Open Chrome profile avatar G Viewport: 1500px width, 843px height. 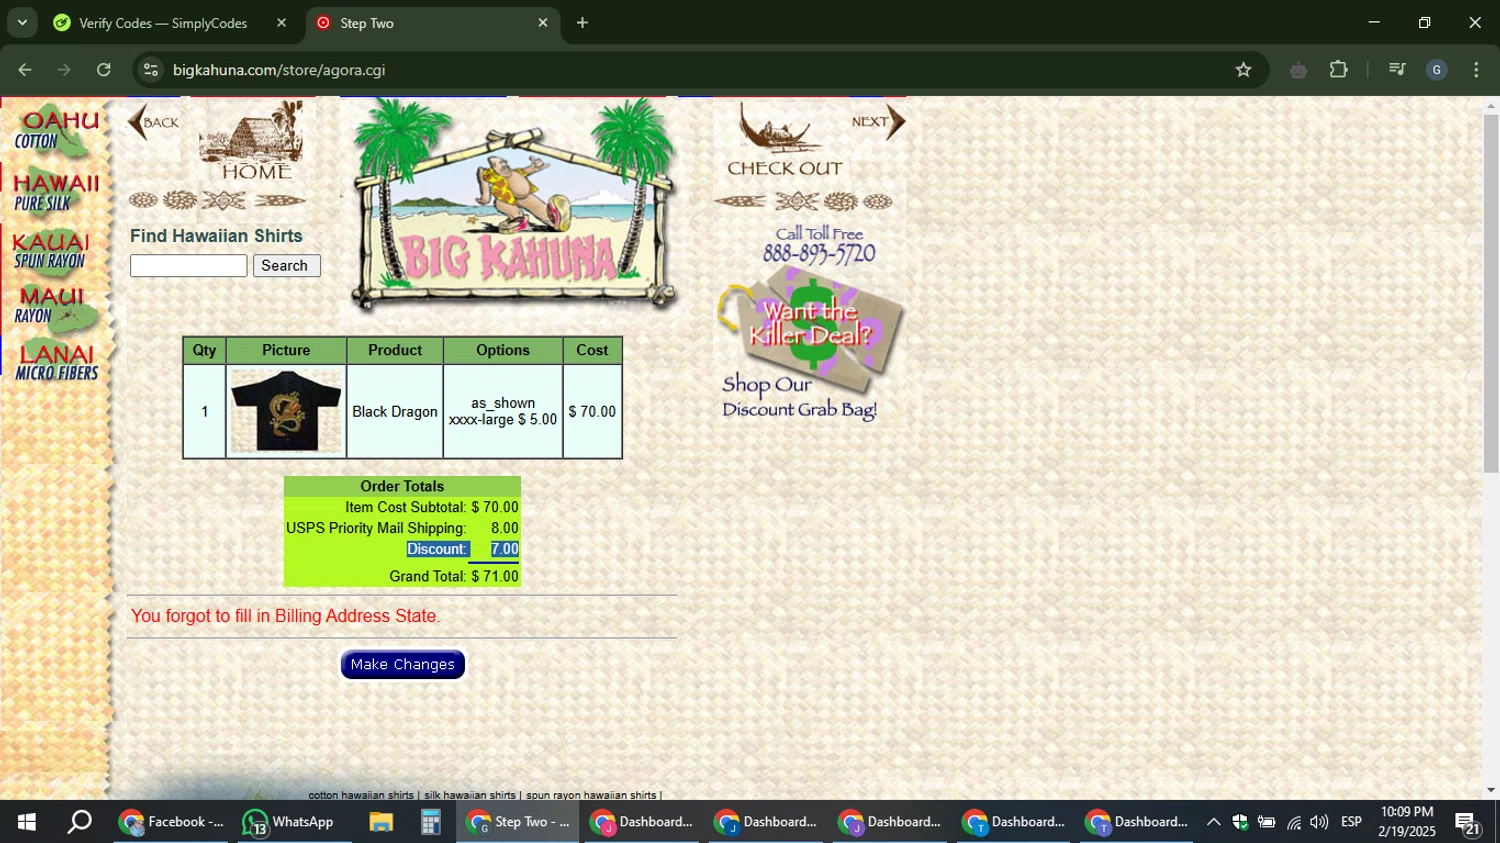point(1436,70)
